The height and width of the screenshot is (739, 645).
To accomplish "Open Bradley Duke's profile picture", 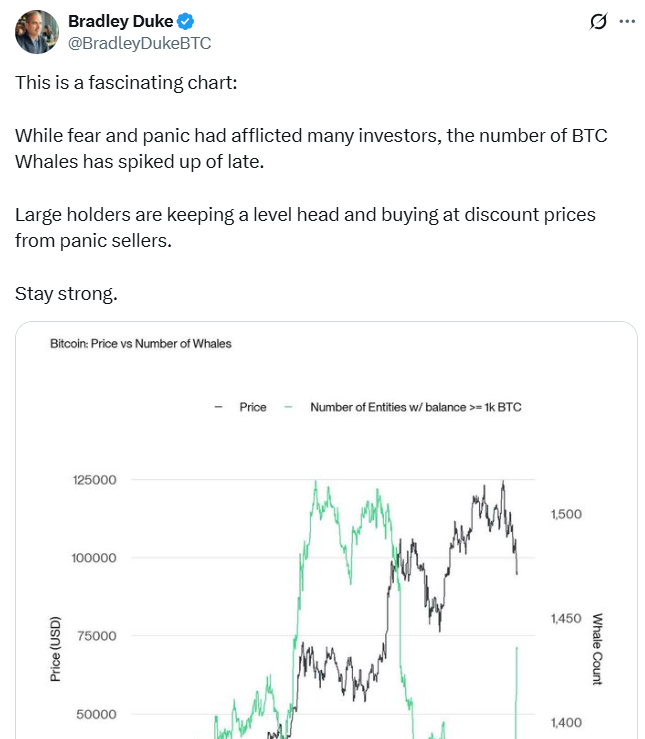I will [x=36, y=32].
